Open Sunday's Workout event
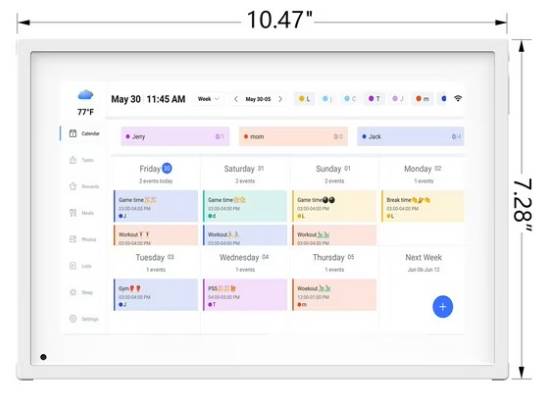 334,235
